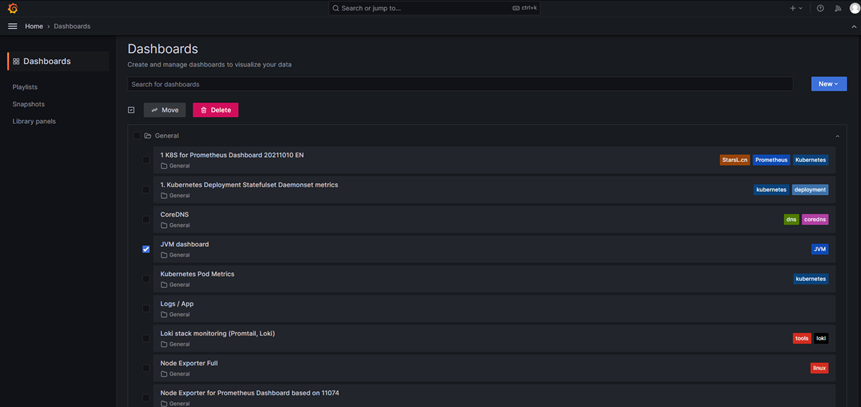
Task: Click the kubernetes tag beside the deployment tag
Action: (x=771, y=189)
